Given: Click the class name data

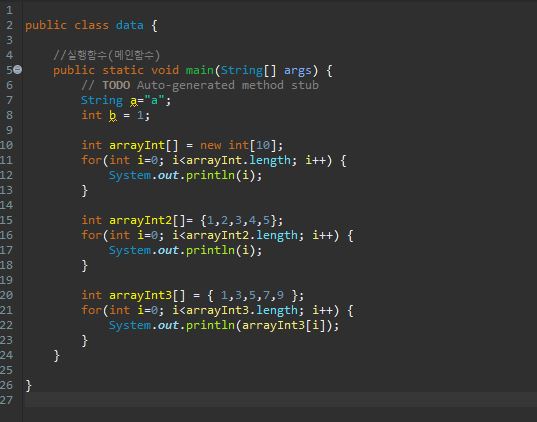Looking at the screenshot, I should click(x=129, y=25).
